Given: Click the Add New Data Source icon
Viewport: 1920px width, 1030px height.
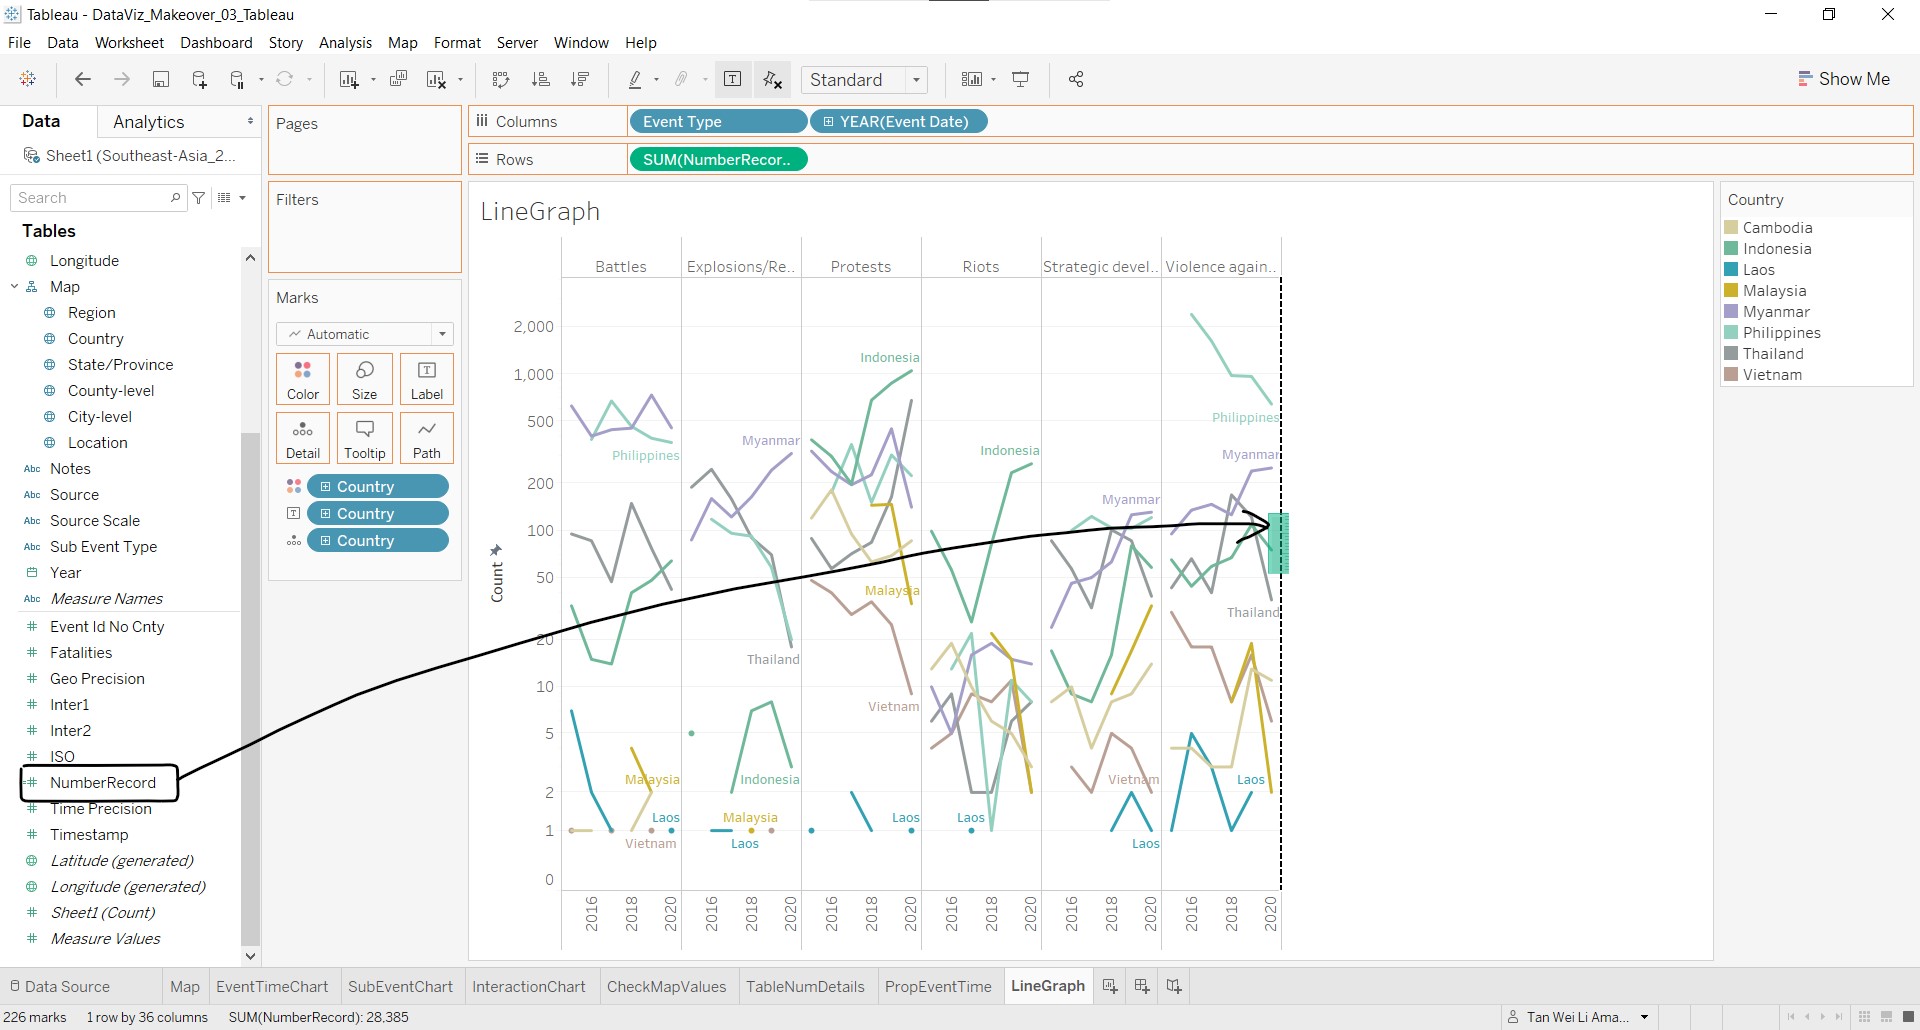Looking at the screenshot, I should (x=199, y=80).
